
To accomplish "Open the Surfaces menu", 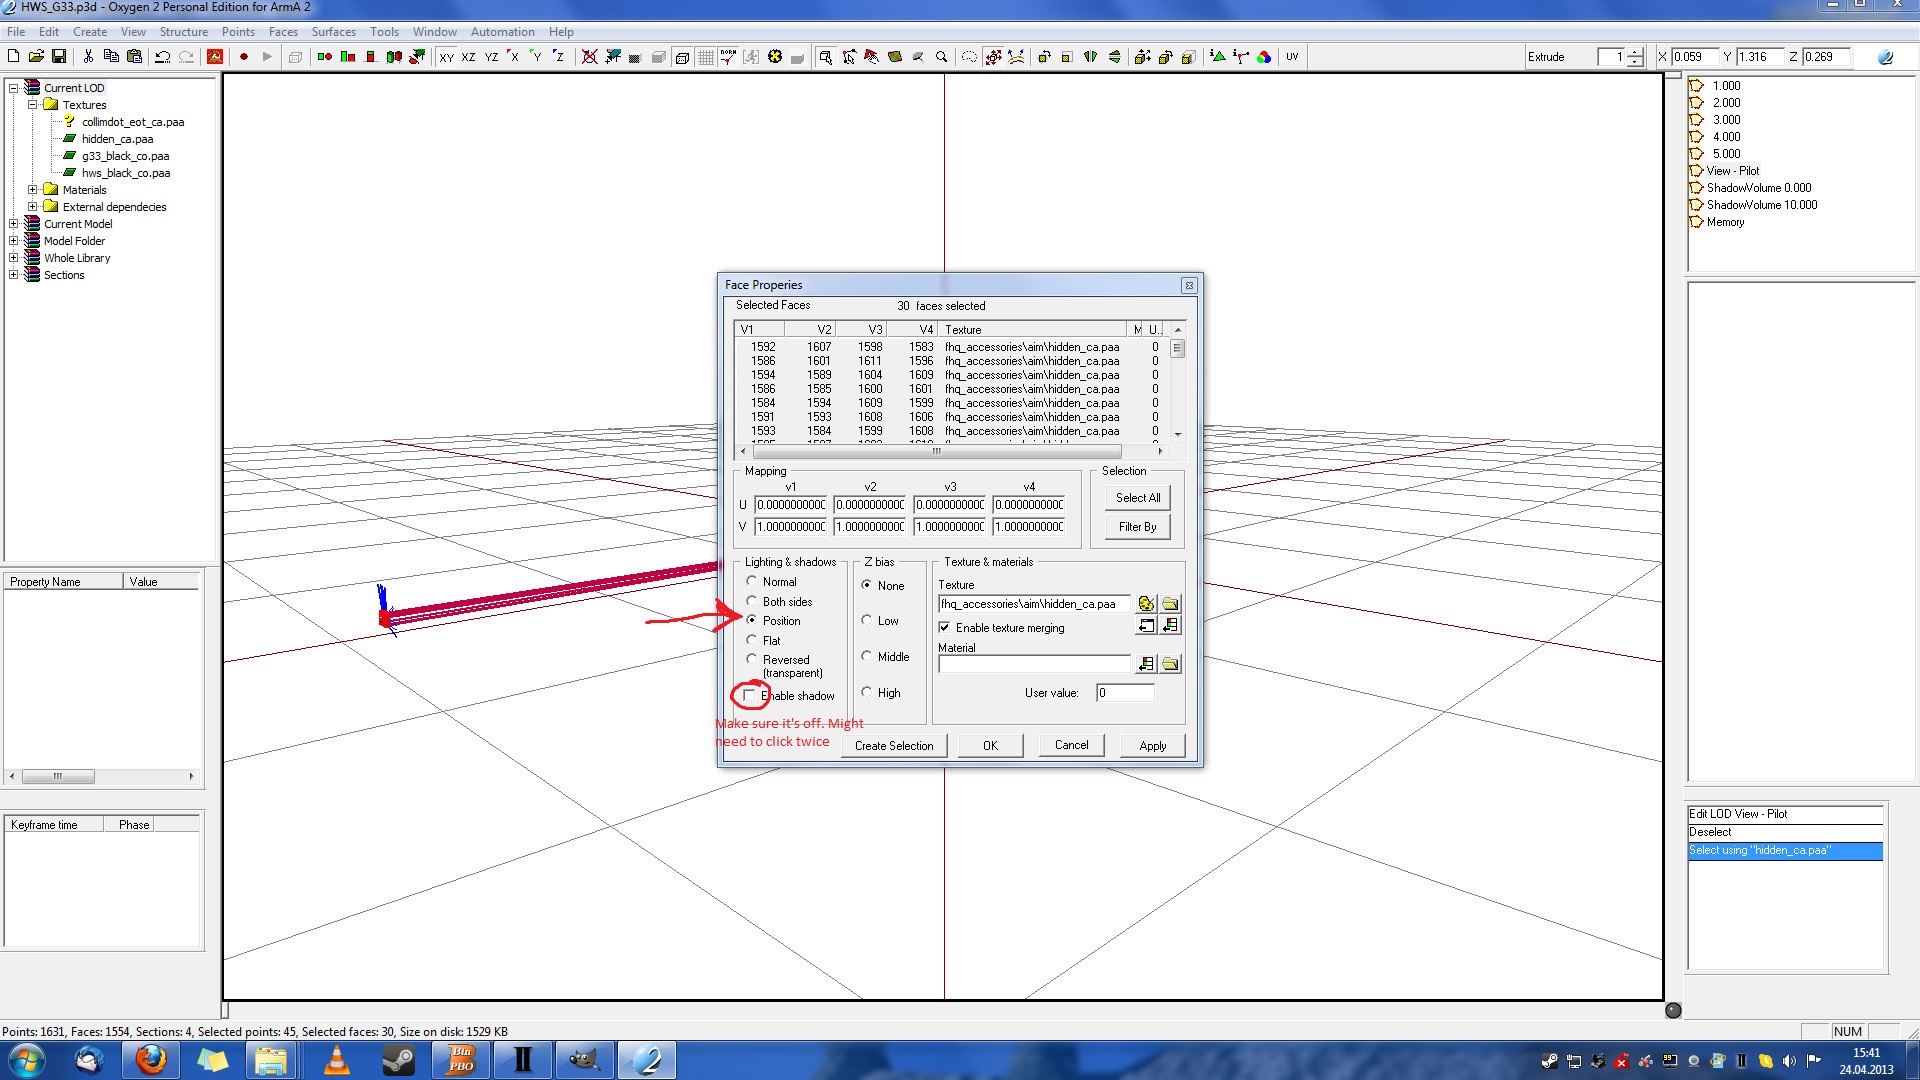I will 333,32.
